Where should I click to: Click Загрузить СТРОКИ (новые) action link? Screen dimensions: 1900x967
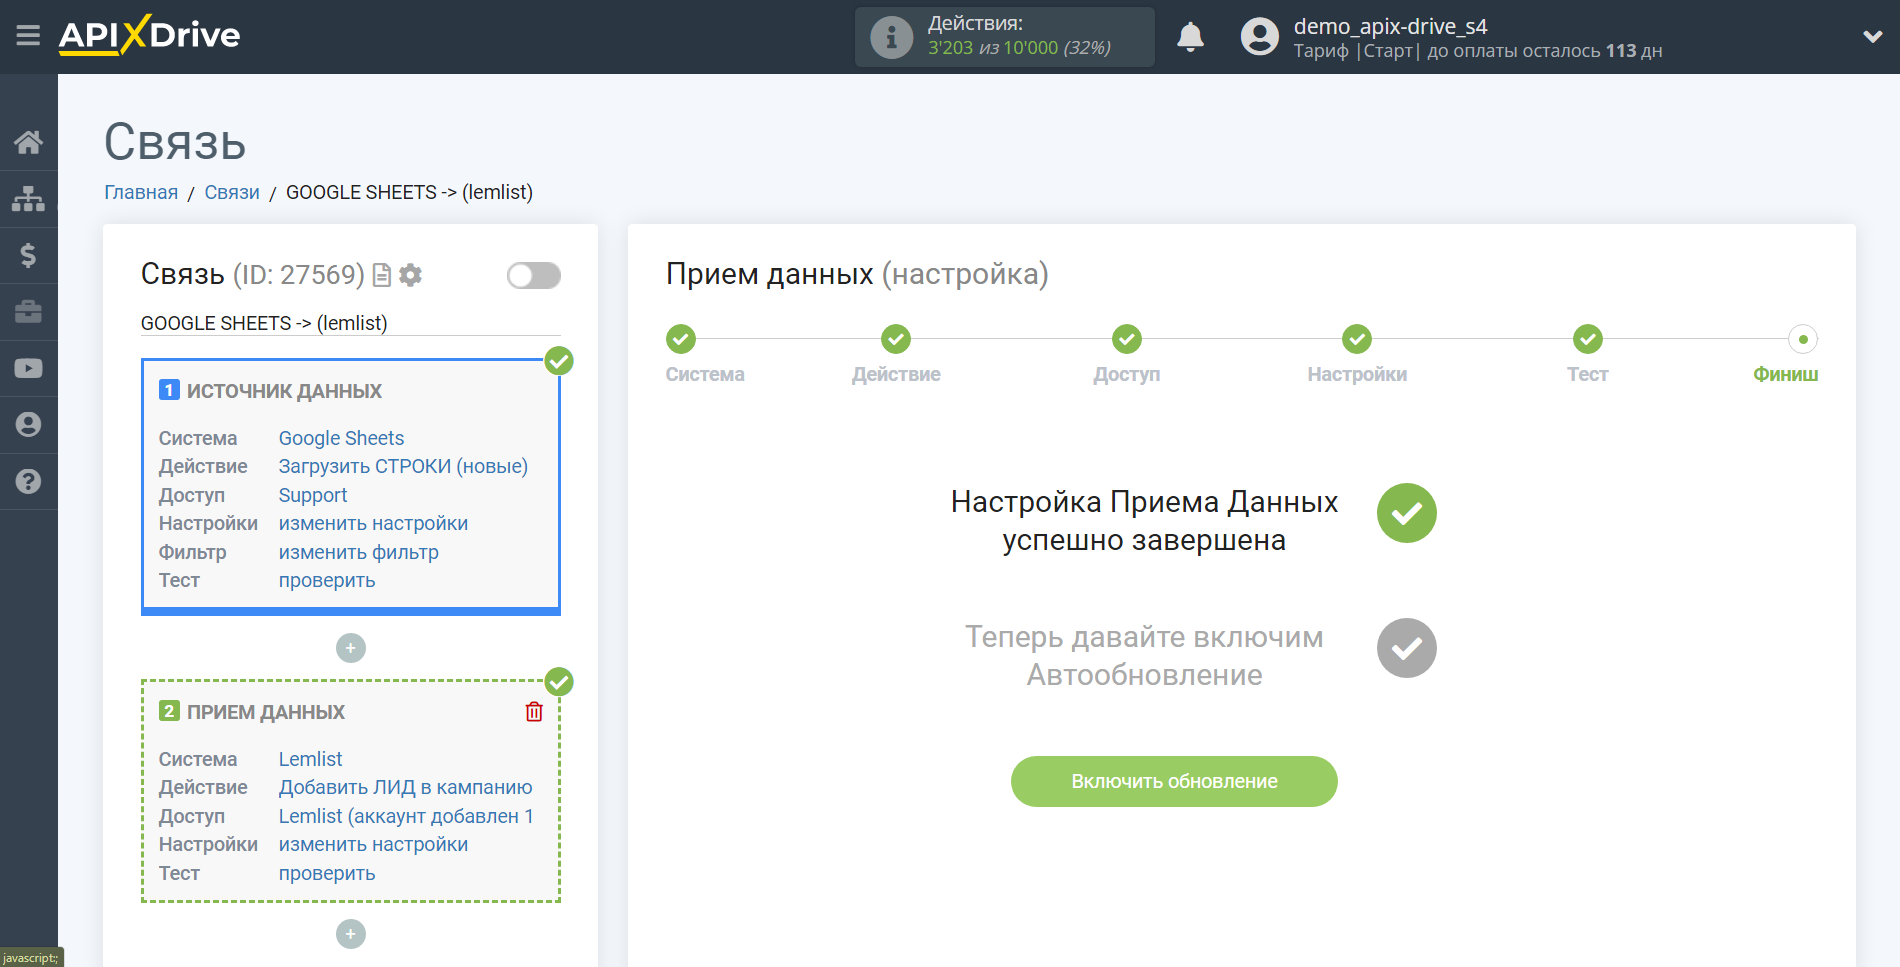(x=403, y=466)
